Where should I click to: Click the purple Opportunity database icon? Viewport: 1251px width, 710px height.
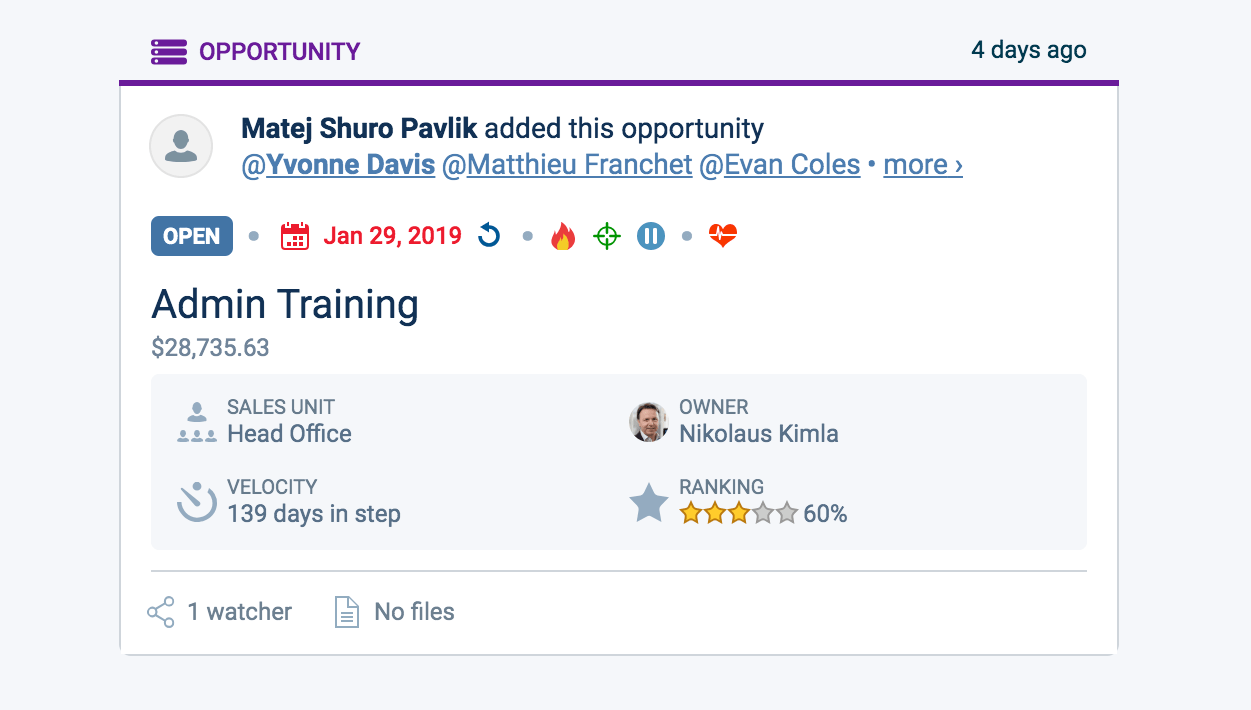click(168, 50)
